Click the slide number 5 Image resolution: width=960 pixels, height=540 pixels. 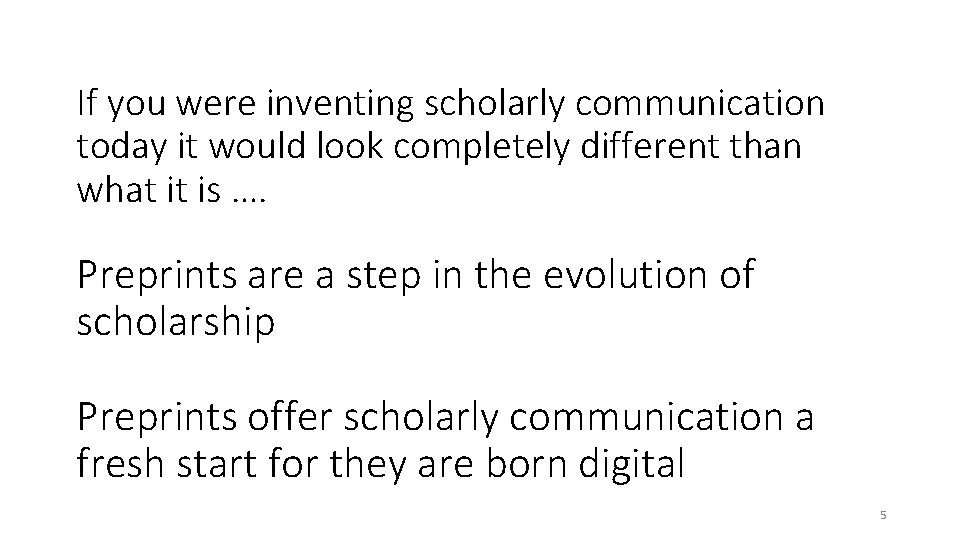click(x=883, y=515)
